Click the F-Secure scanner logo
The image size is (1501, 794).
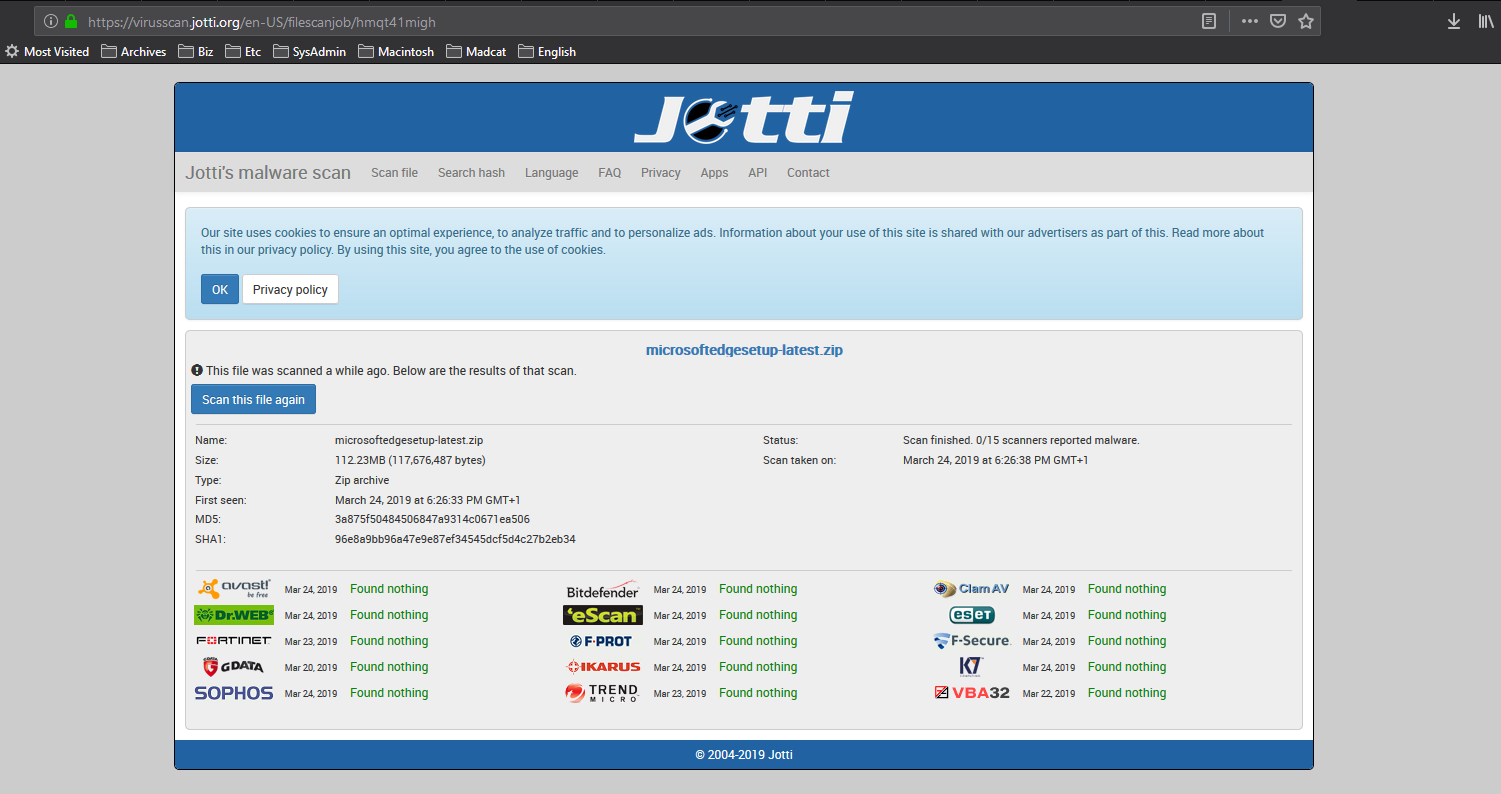pos(972,641)
